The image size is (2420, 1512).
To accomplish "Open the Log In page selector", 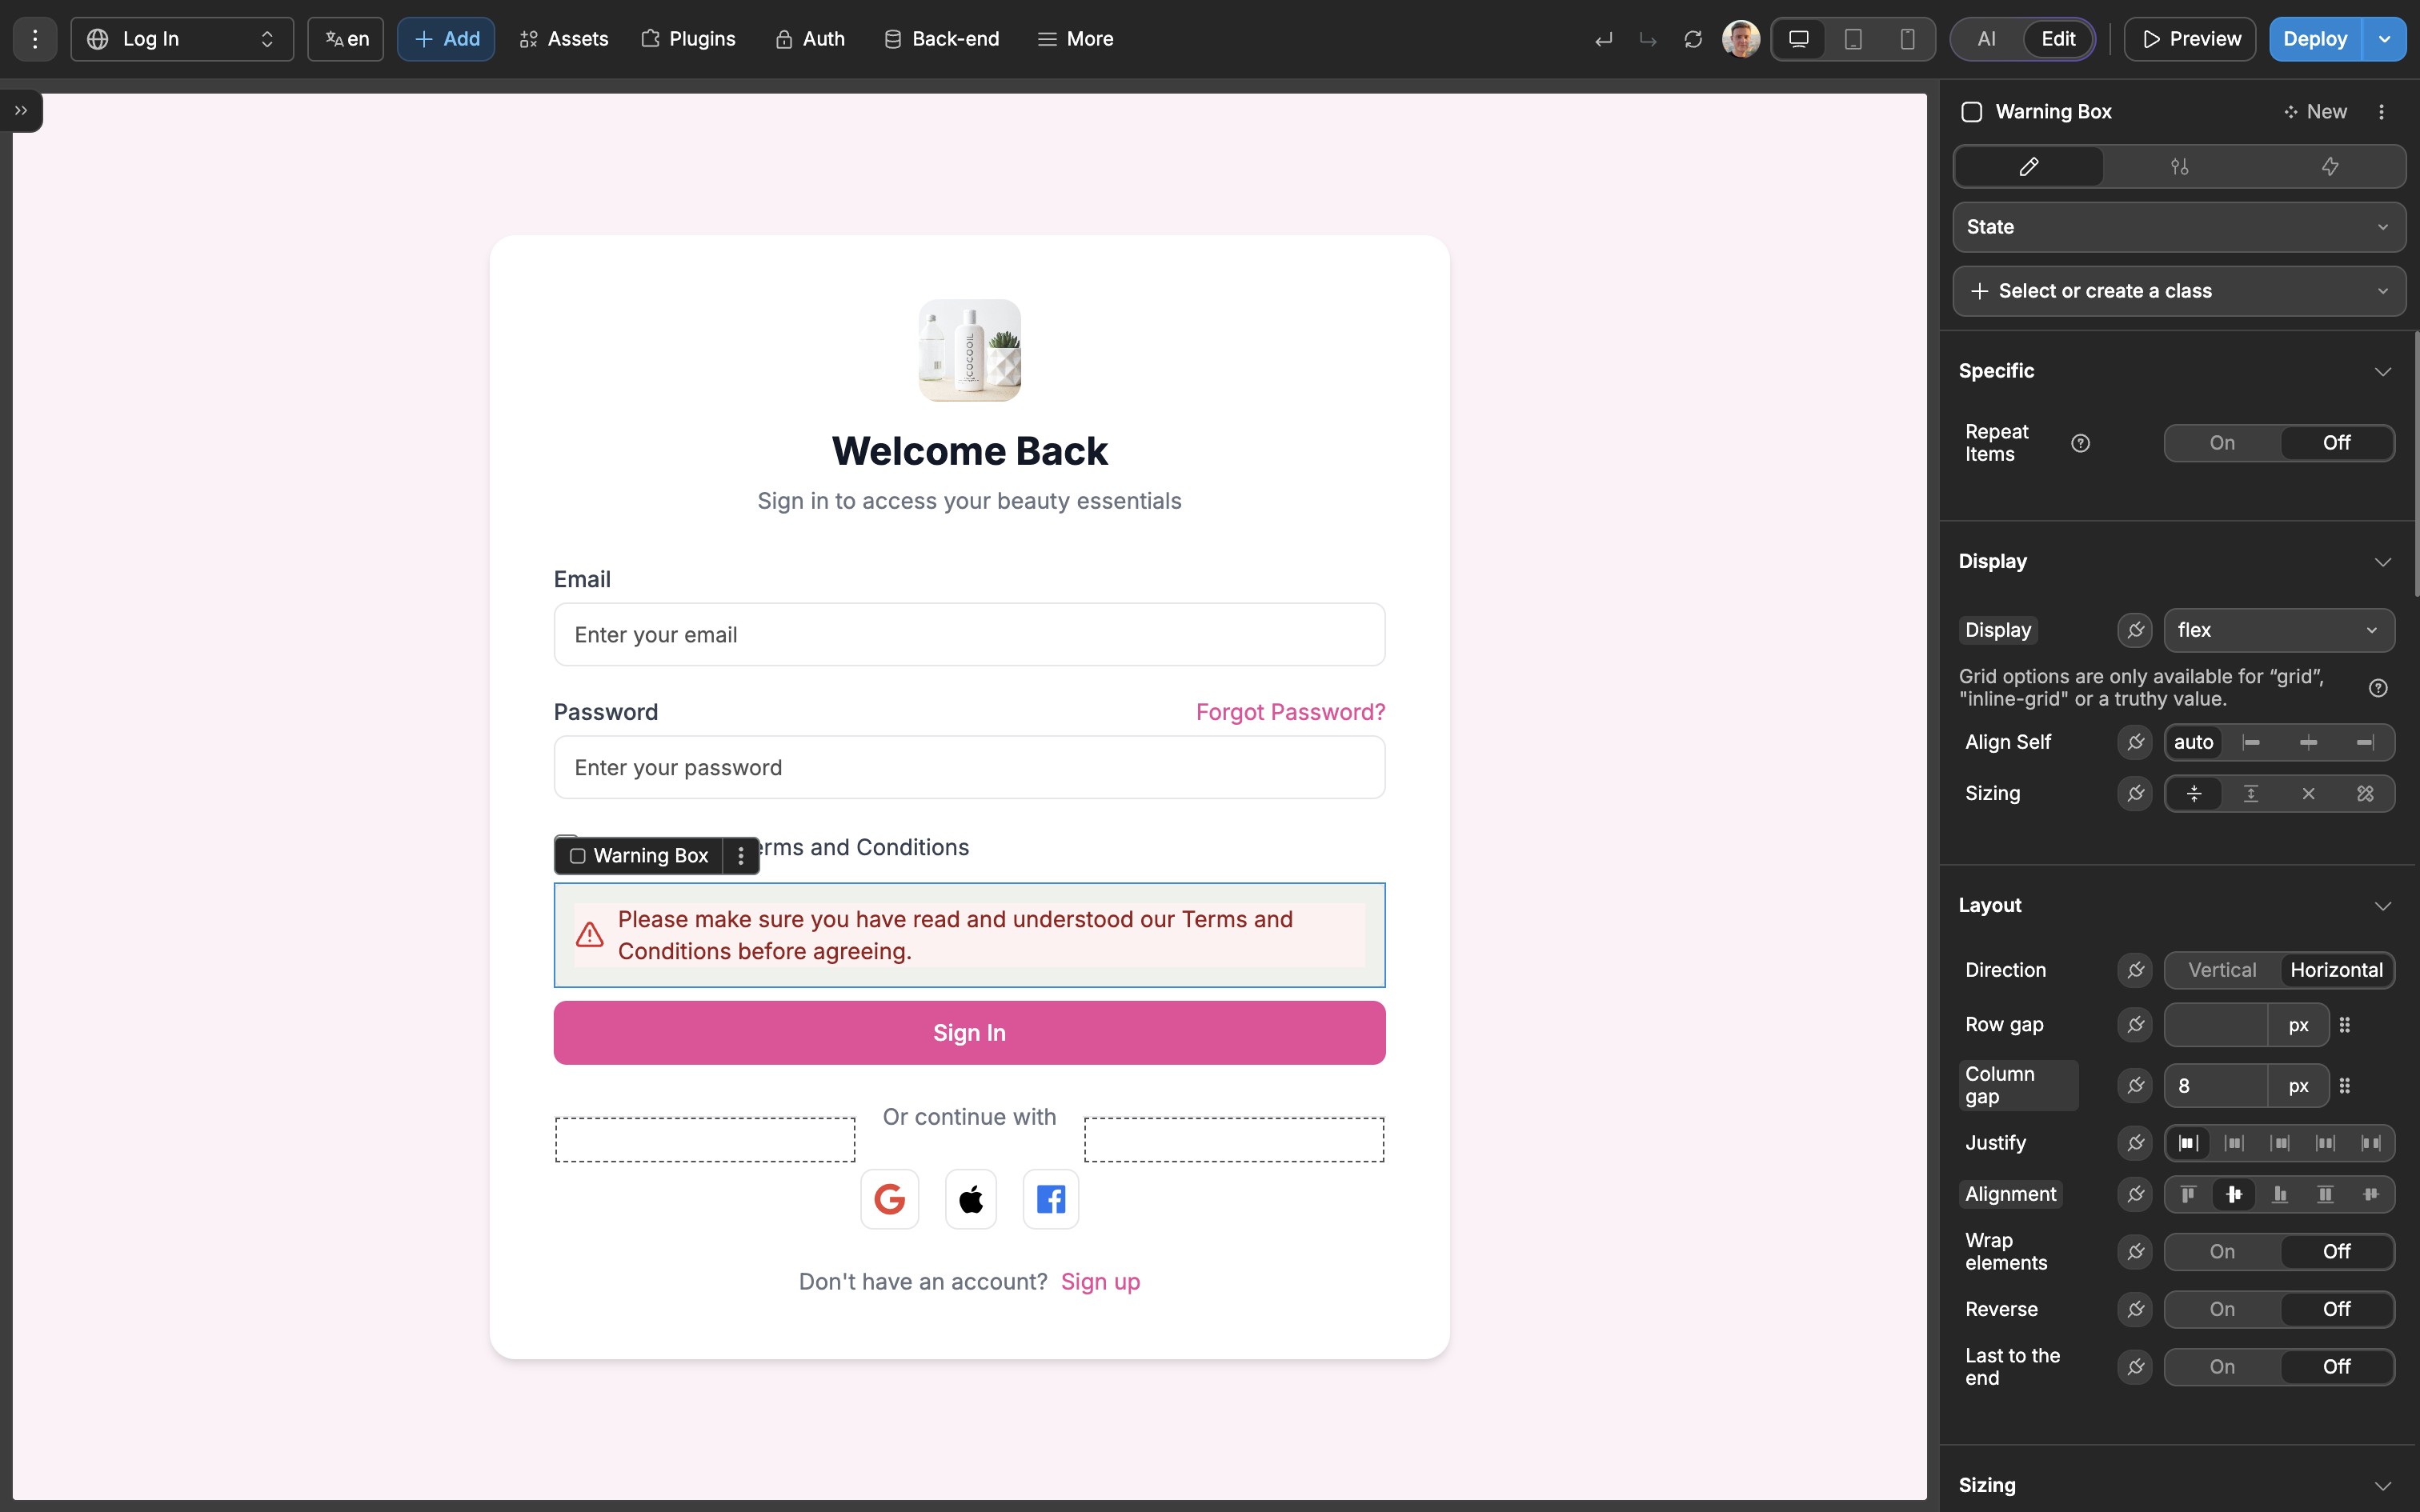I will (182, 39).
